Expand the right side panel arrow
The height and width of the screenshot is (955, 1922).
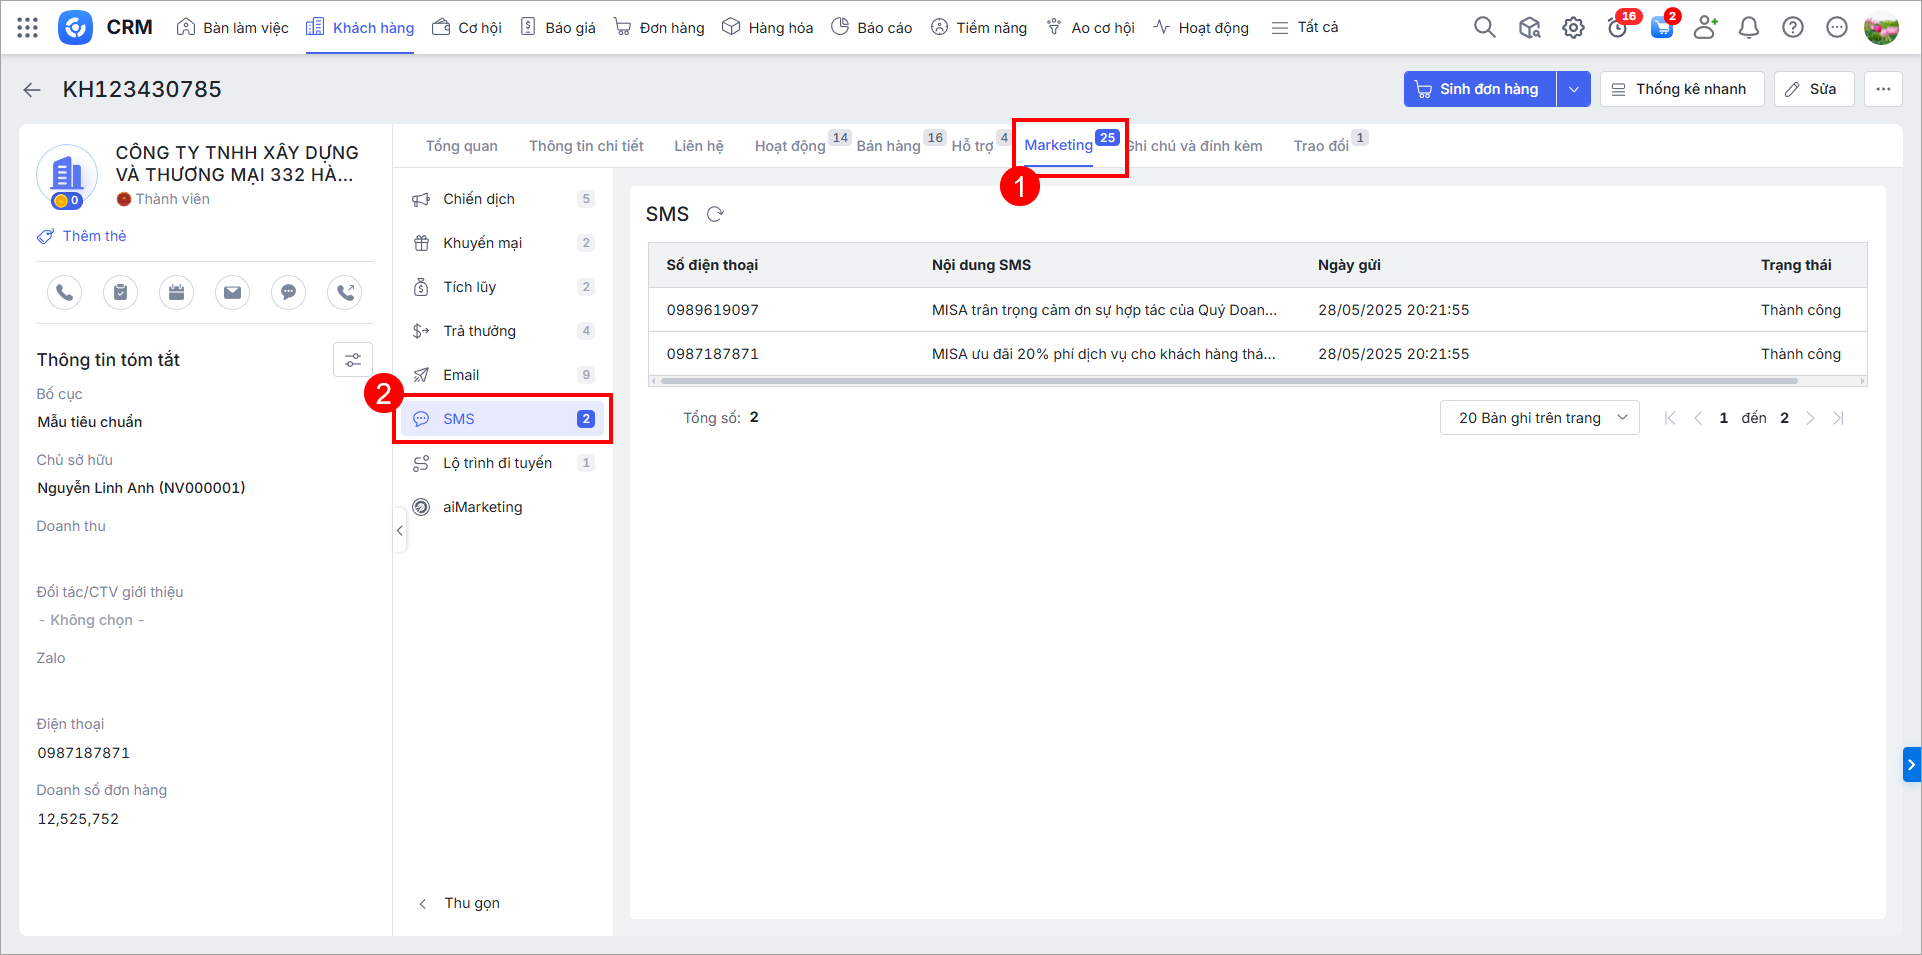click(1911, 765)
